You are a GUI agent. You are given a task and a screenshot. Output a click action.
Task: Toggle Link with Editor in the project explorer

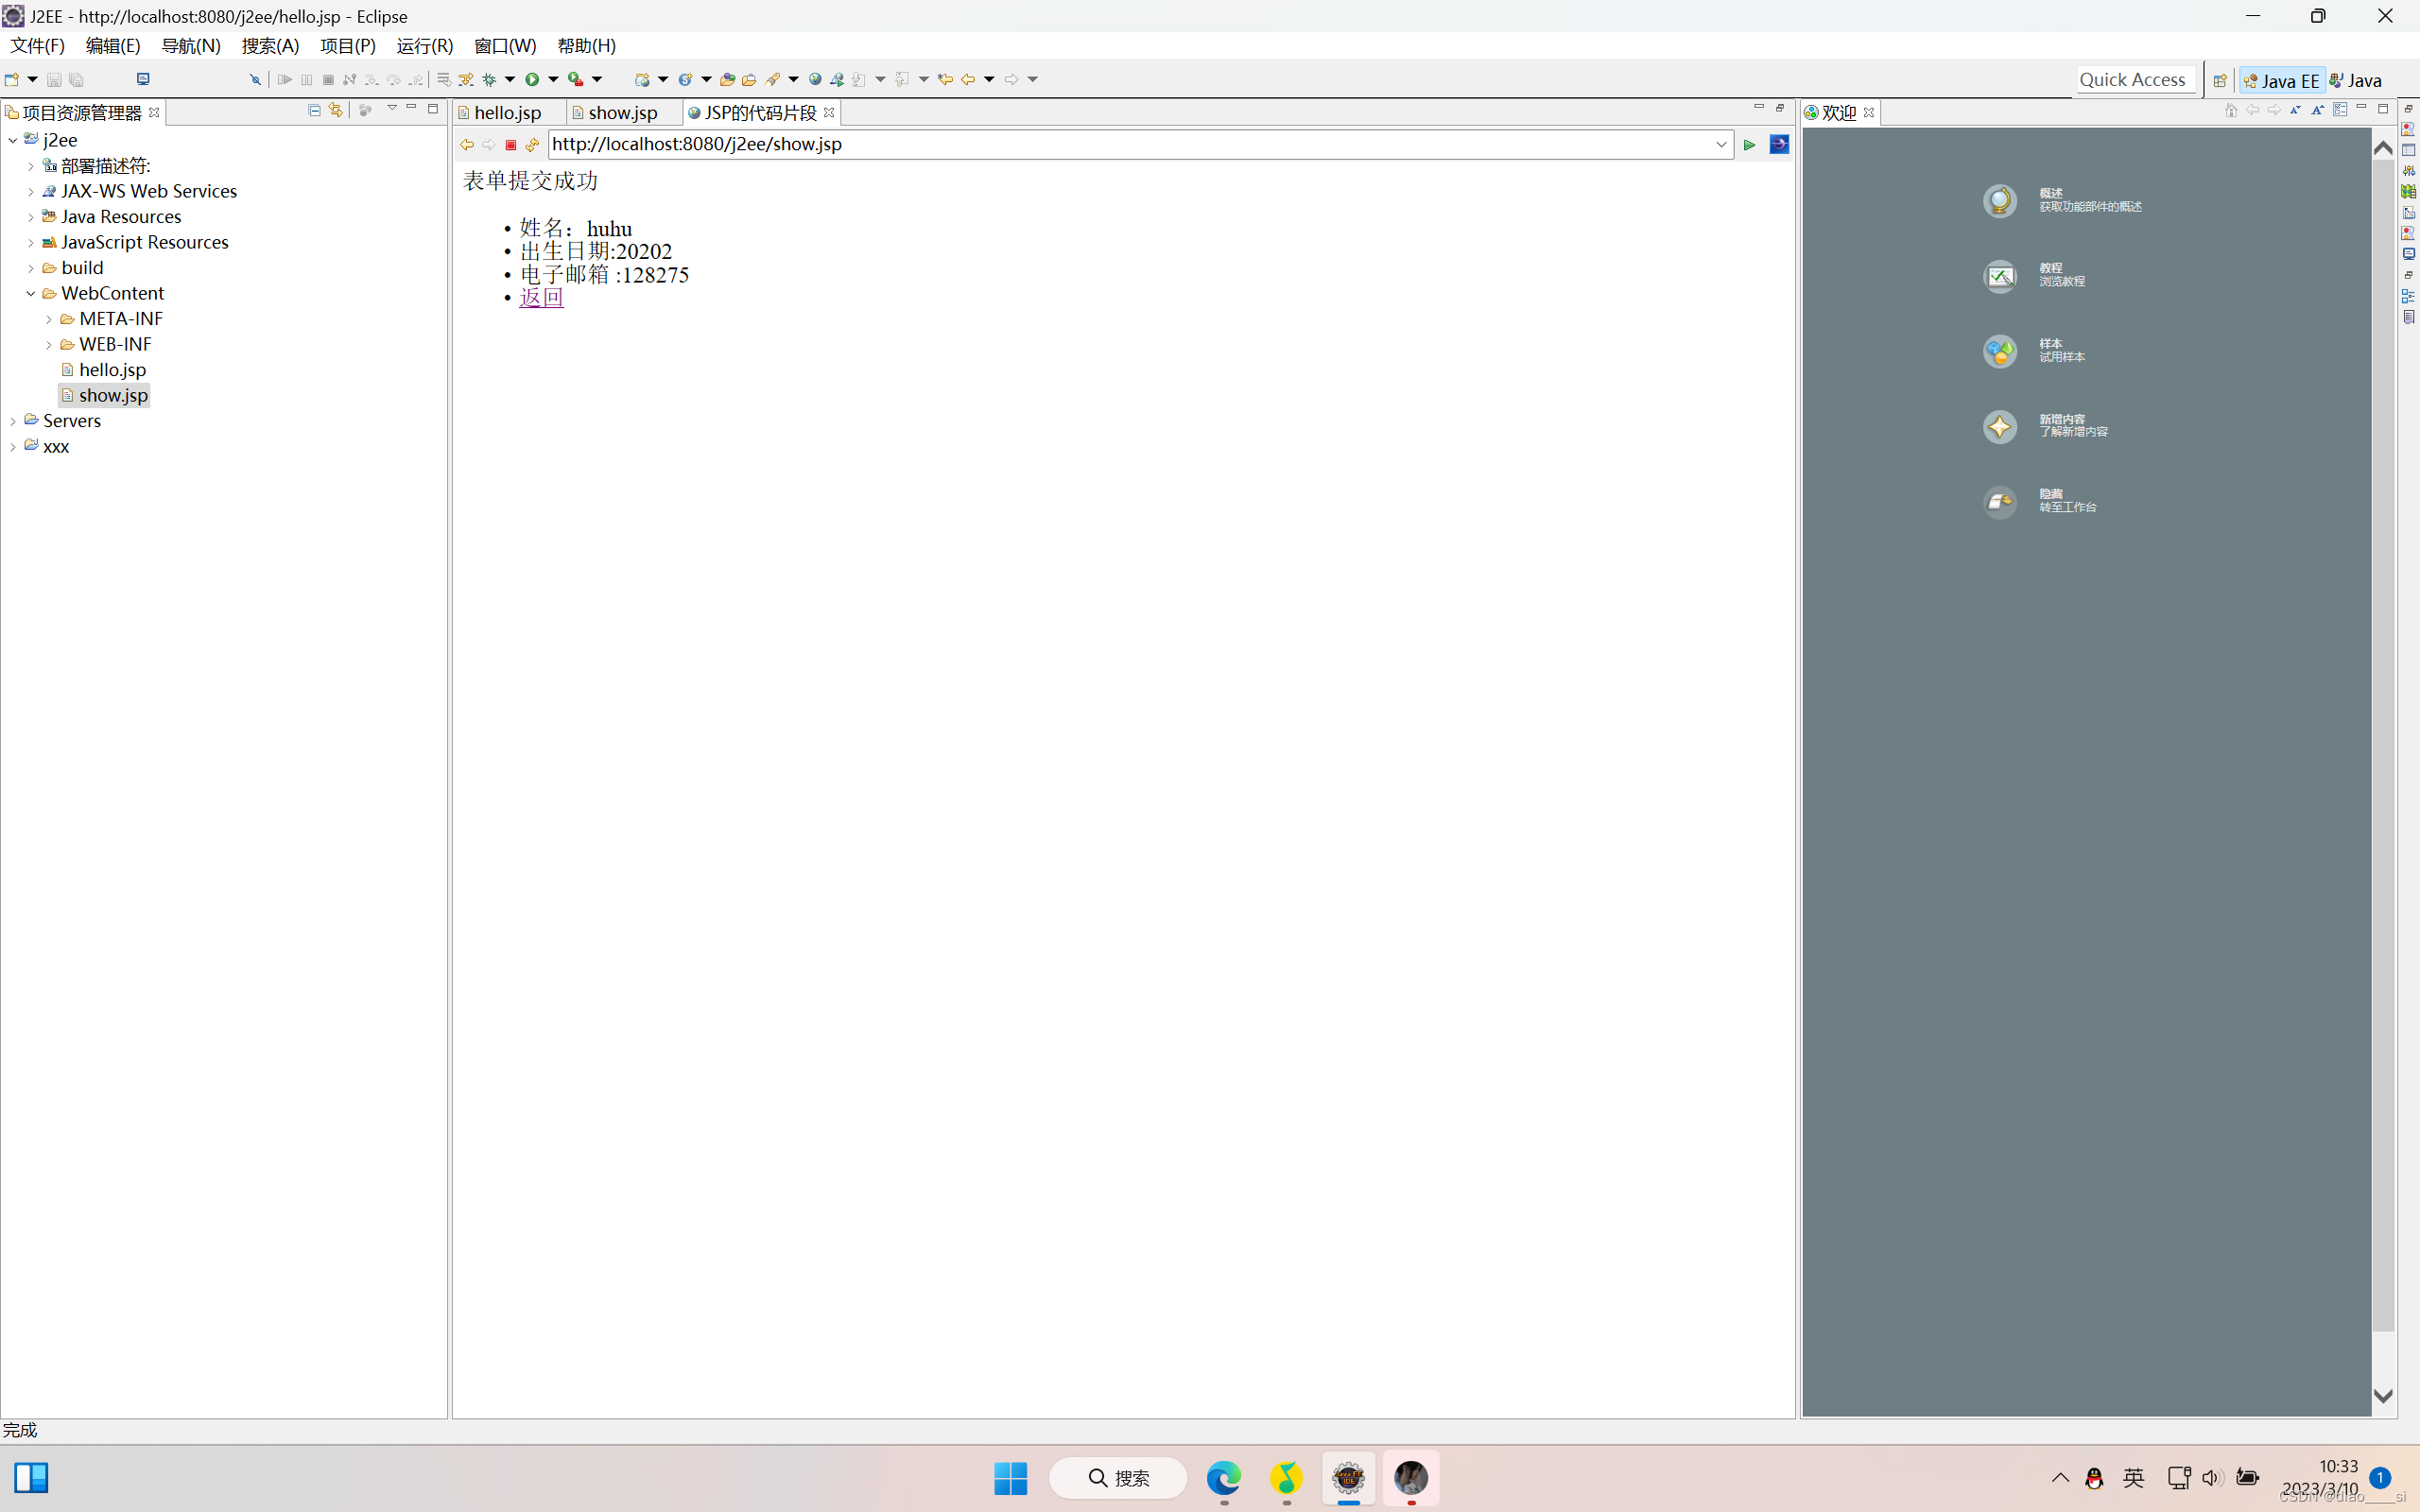coord(336,110)
